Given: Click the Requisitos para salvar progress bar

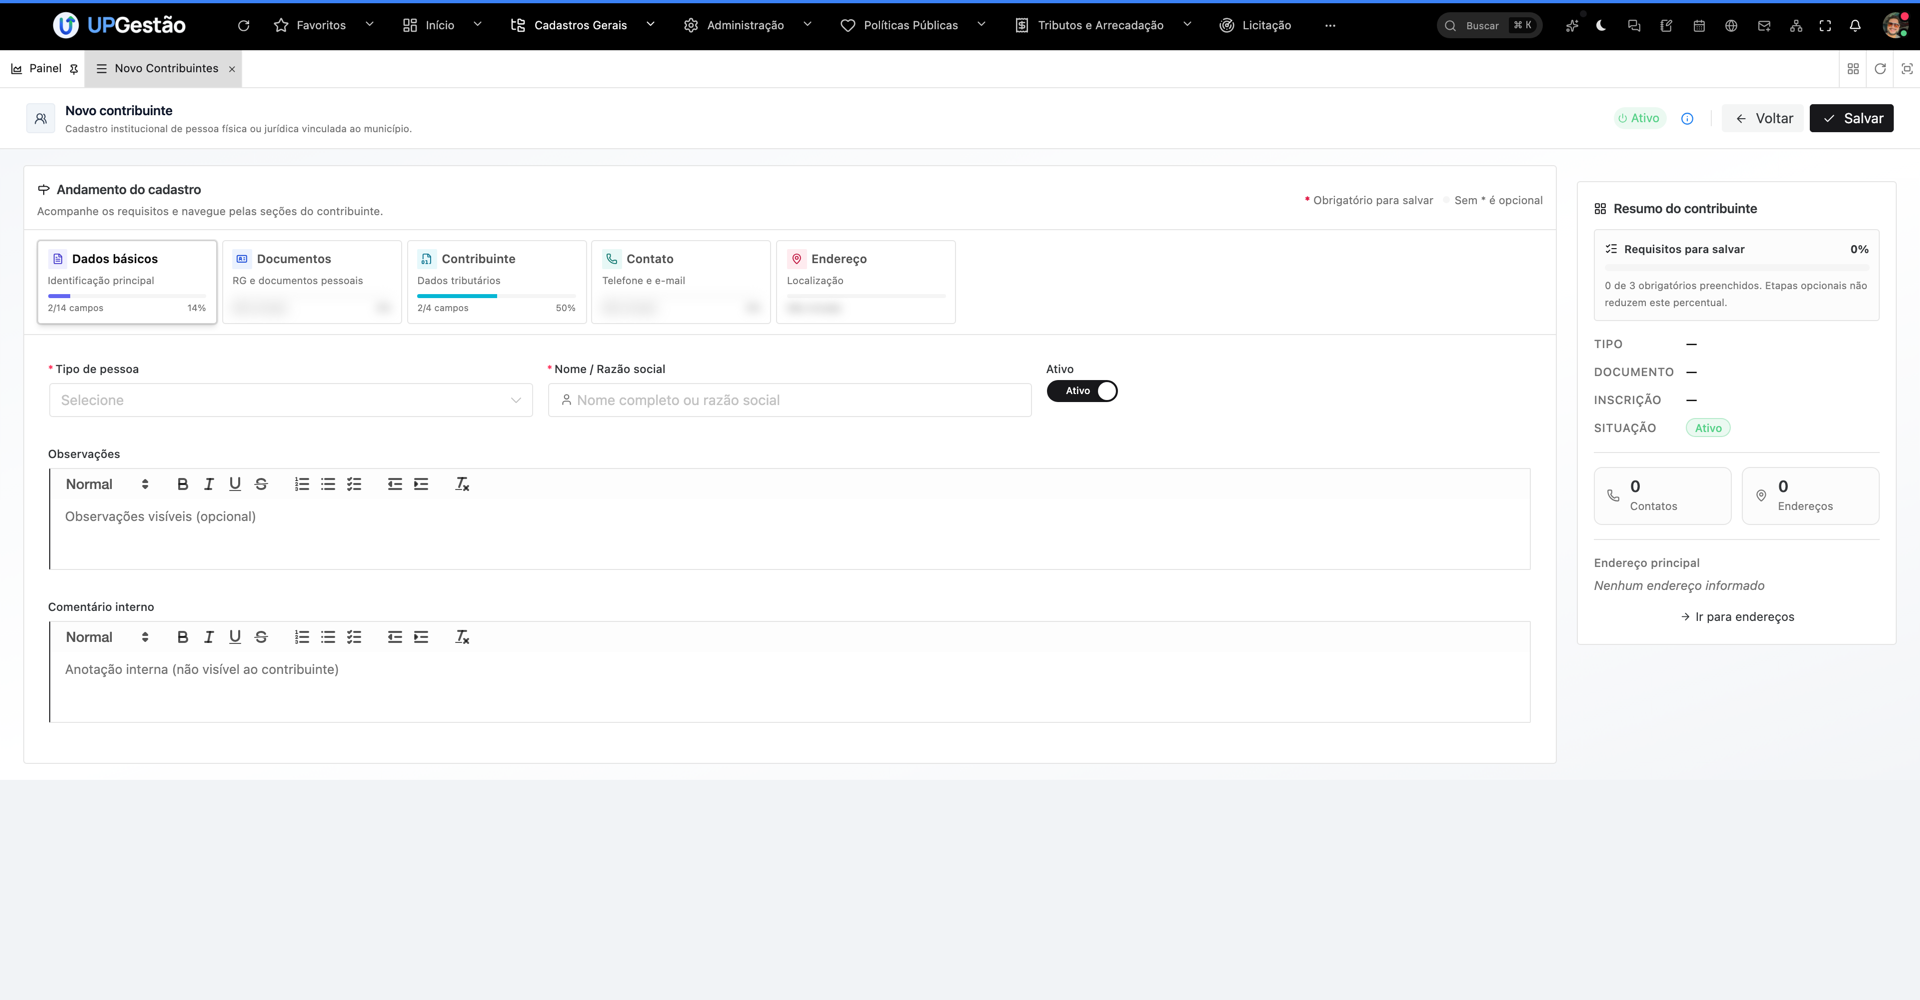Looking at the screenshot, I should pos(1737,268).
